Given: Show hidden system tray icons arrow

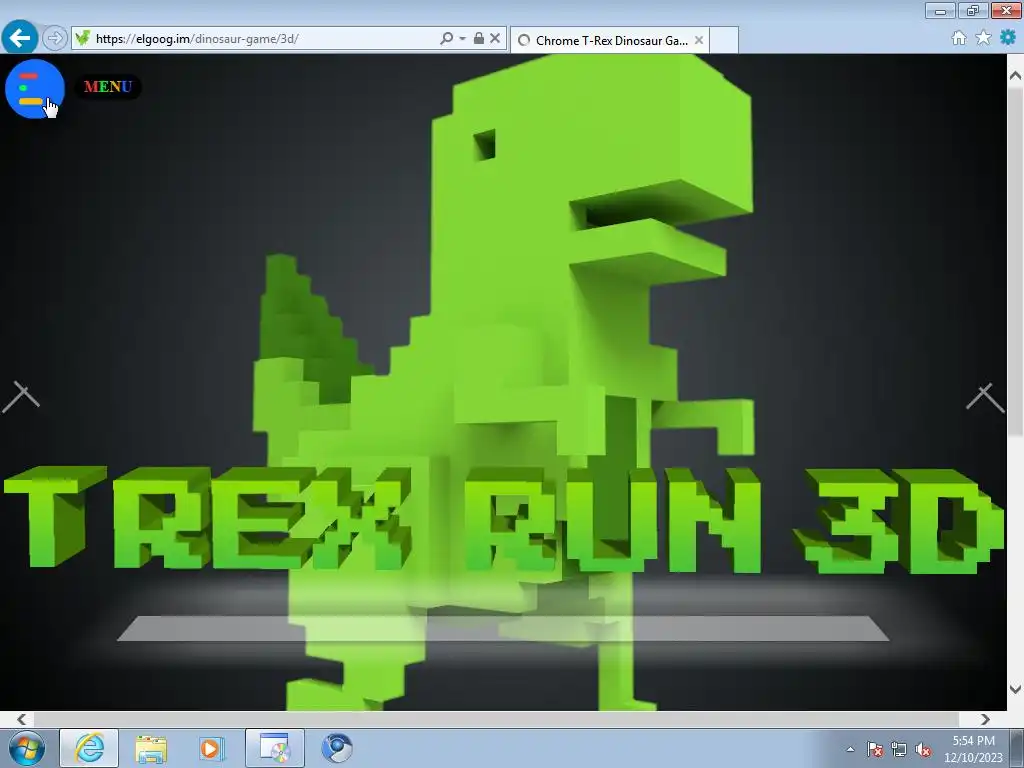Looking at the screenshot, I should click(850, 749).
